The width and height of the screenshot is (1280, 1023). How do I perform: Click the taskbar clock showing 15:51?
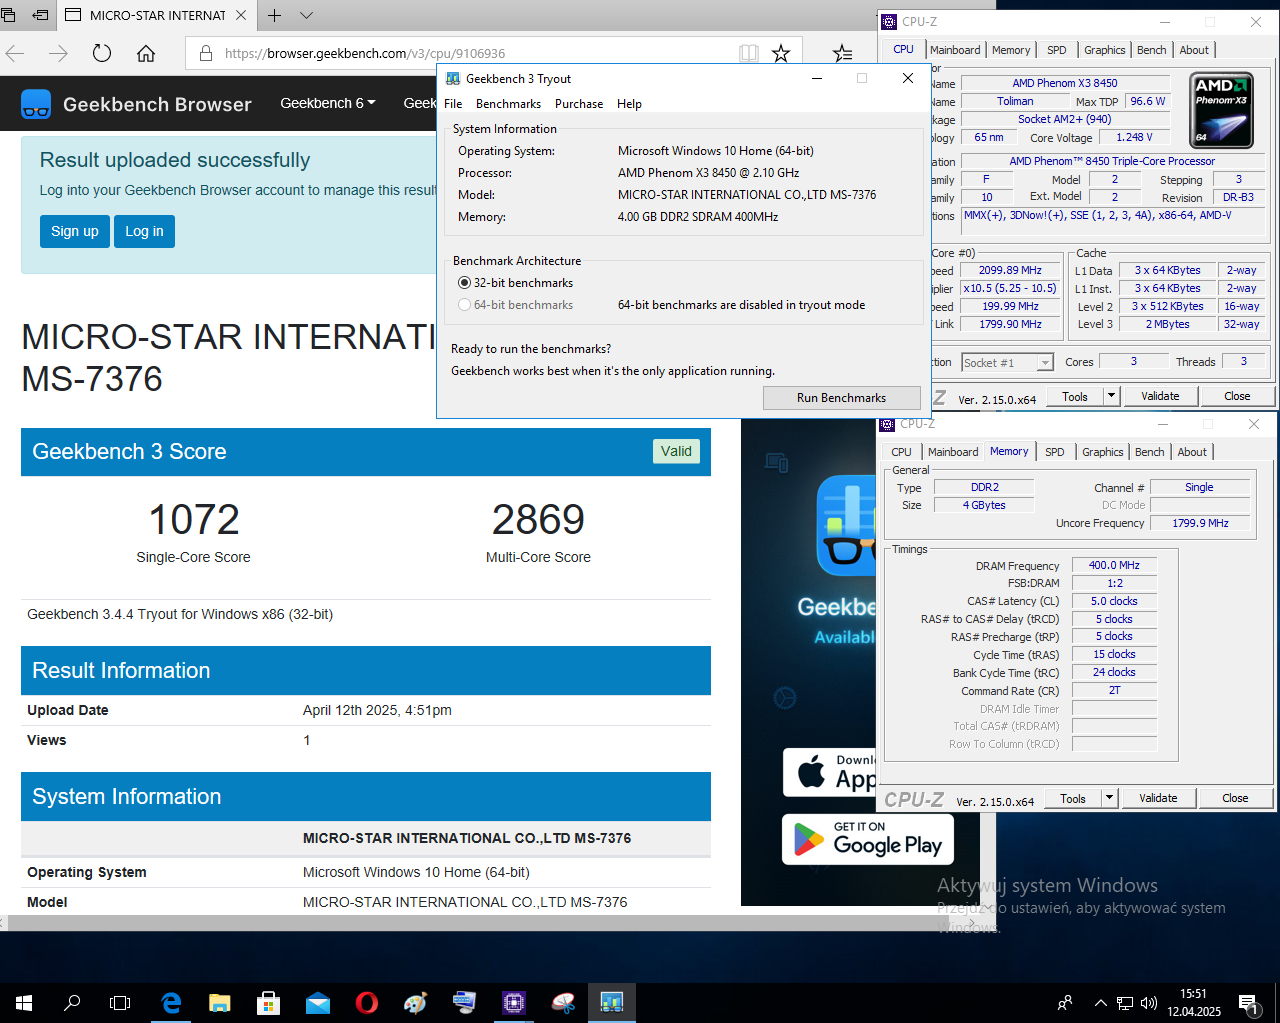(x=1194, y=1002)
